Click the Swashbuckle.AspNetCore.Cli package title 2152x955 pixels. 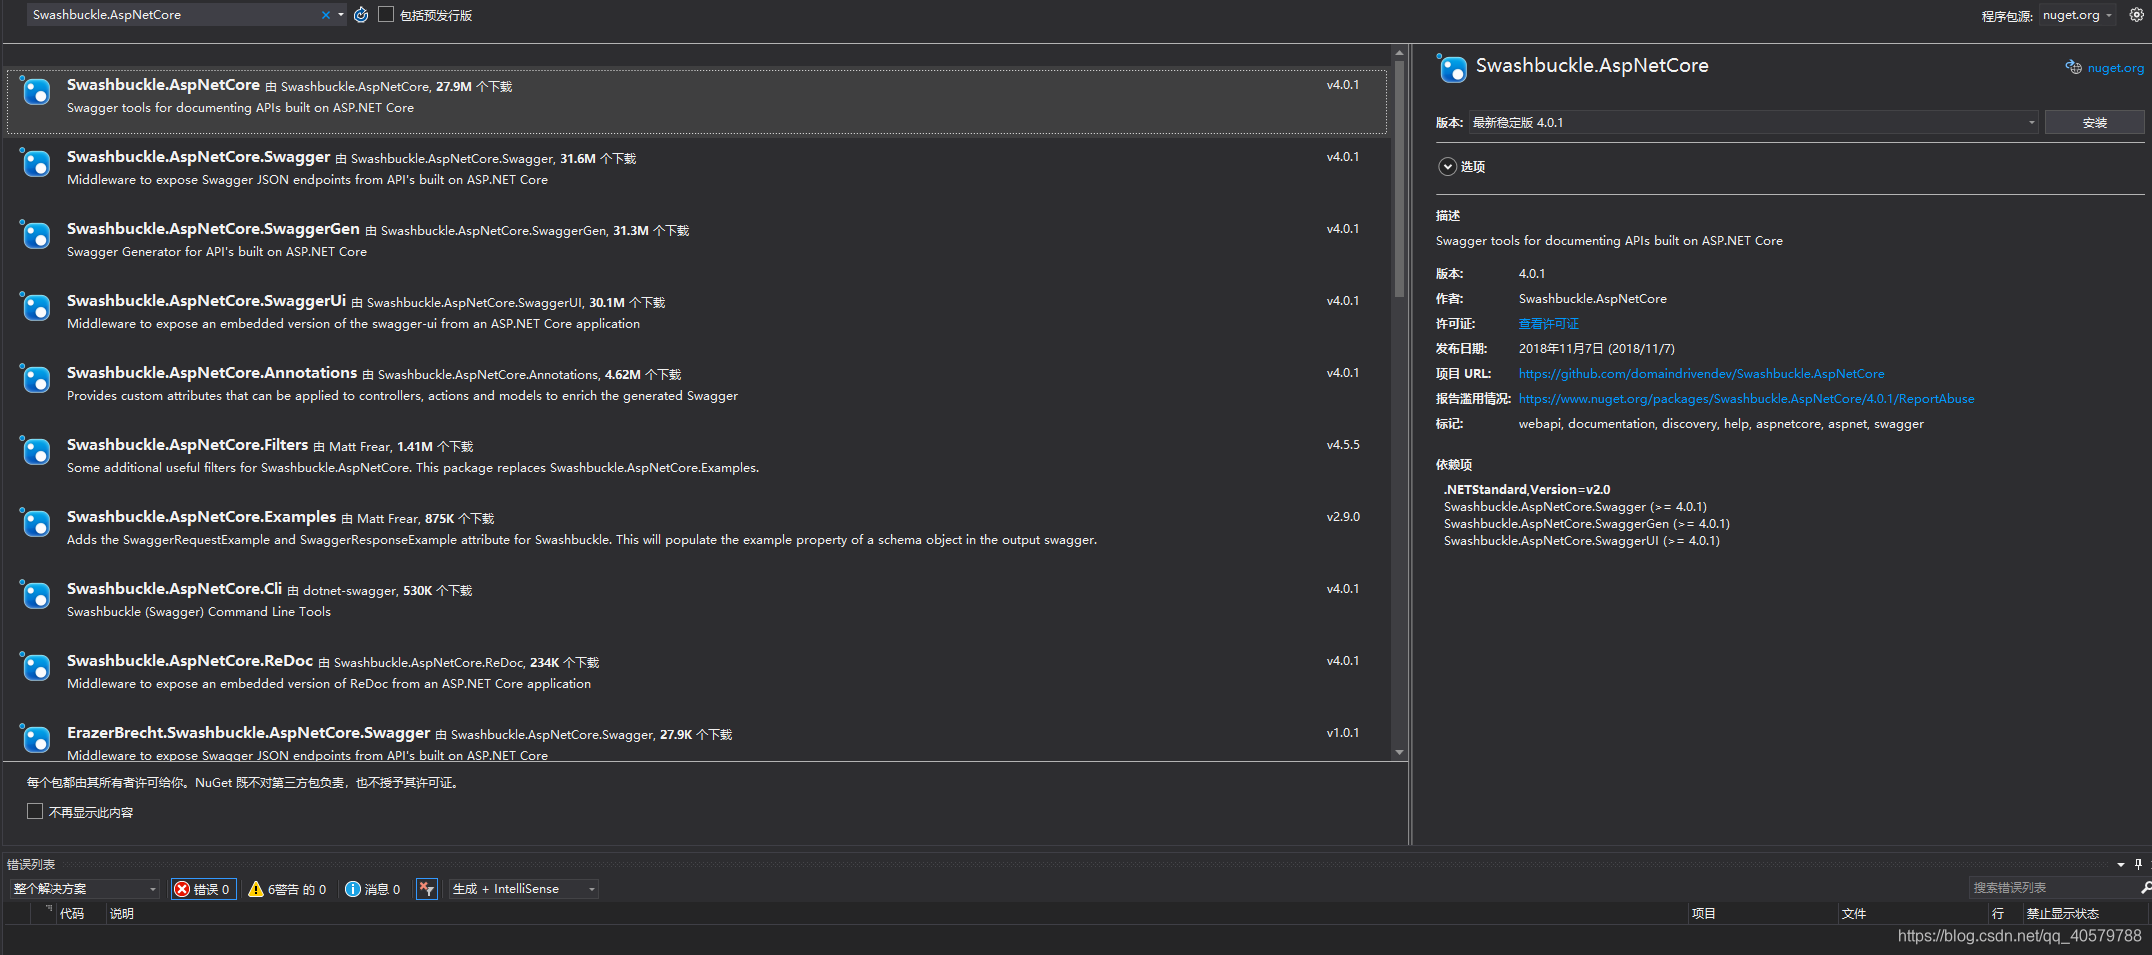coord(174,589)
